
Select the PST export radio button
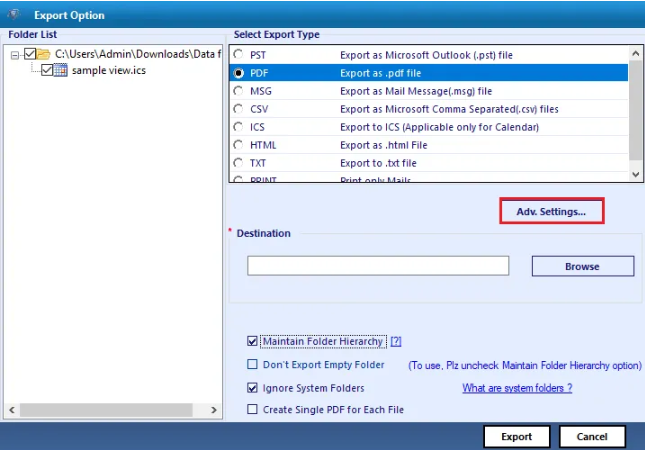238,54
